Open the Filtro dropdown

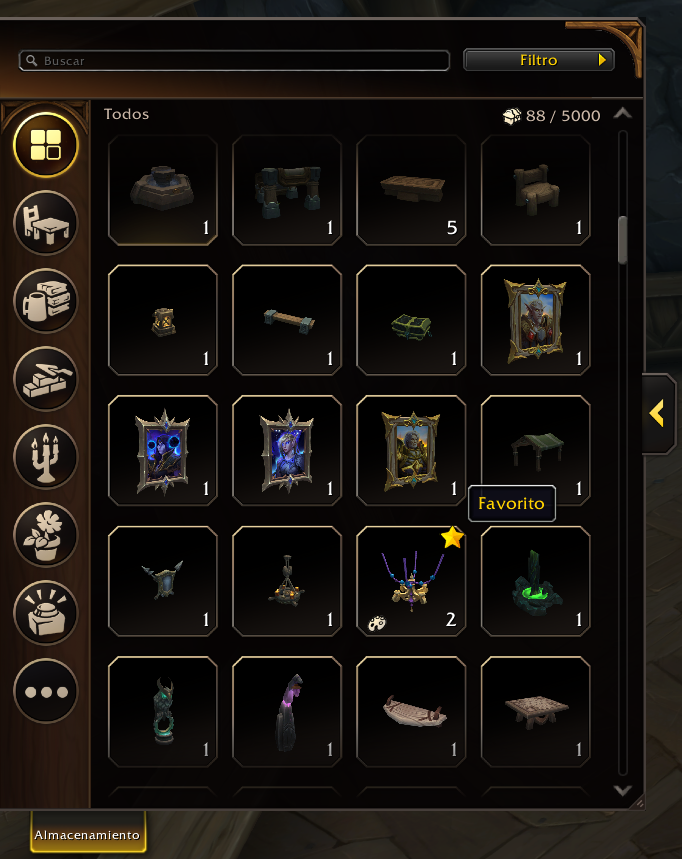[x=539, y=60]
